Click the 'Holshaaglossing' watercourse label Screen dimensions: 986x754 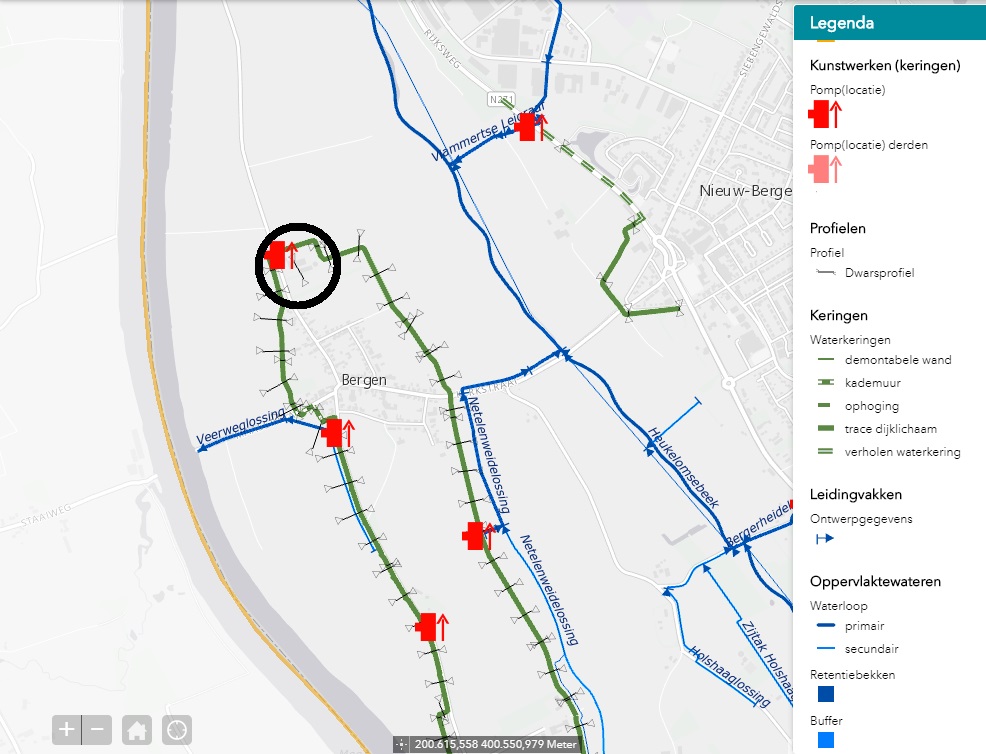[x=730, y=676]
